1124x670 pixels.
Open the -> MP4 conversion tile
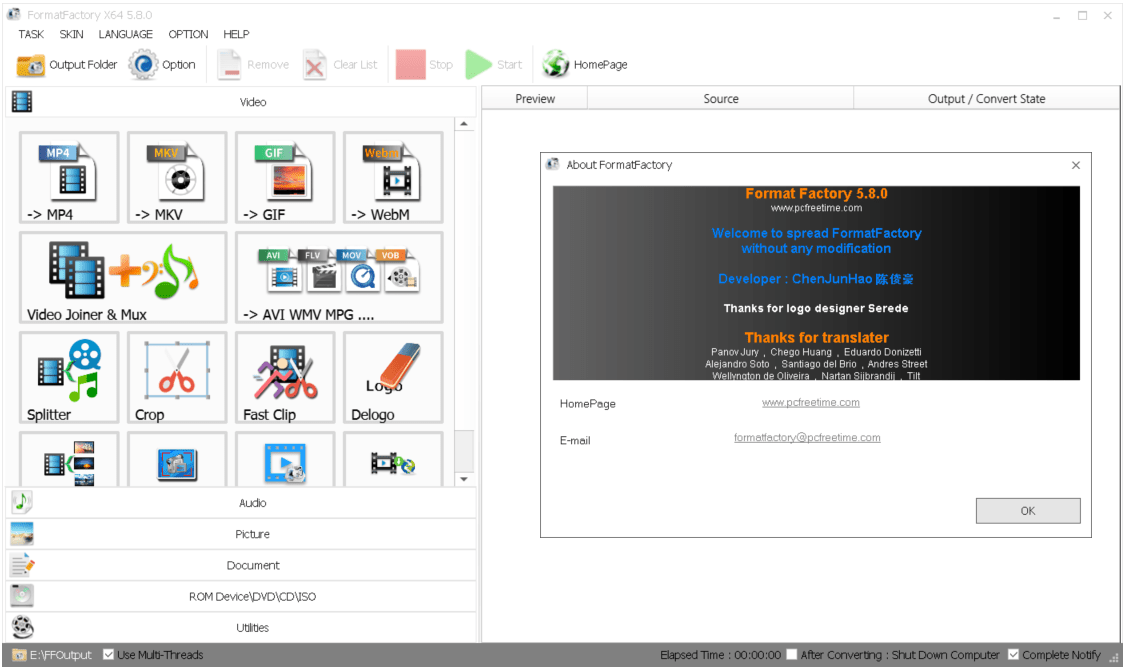click(x=69, y=177)
